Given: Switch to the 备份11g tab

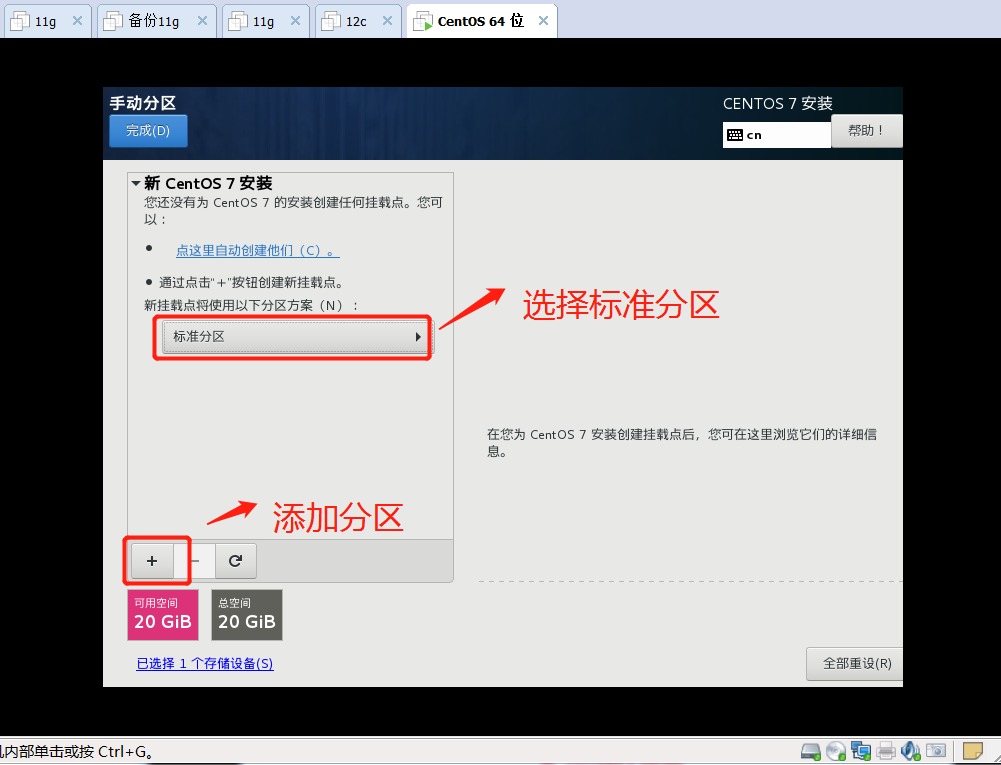Looking at the screenshot, I should [157, 21].
